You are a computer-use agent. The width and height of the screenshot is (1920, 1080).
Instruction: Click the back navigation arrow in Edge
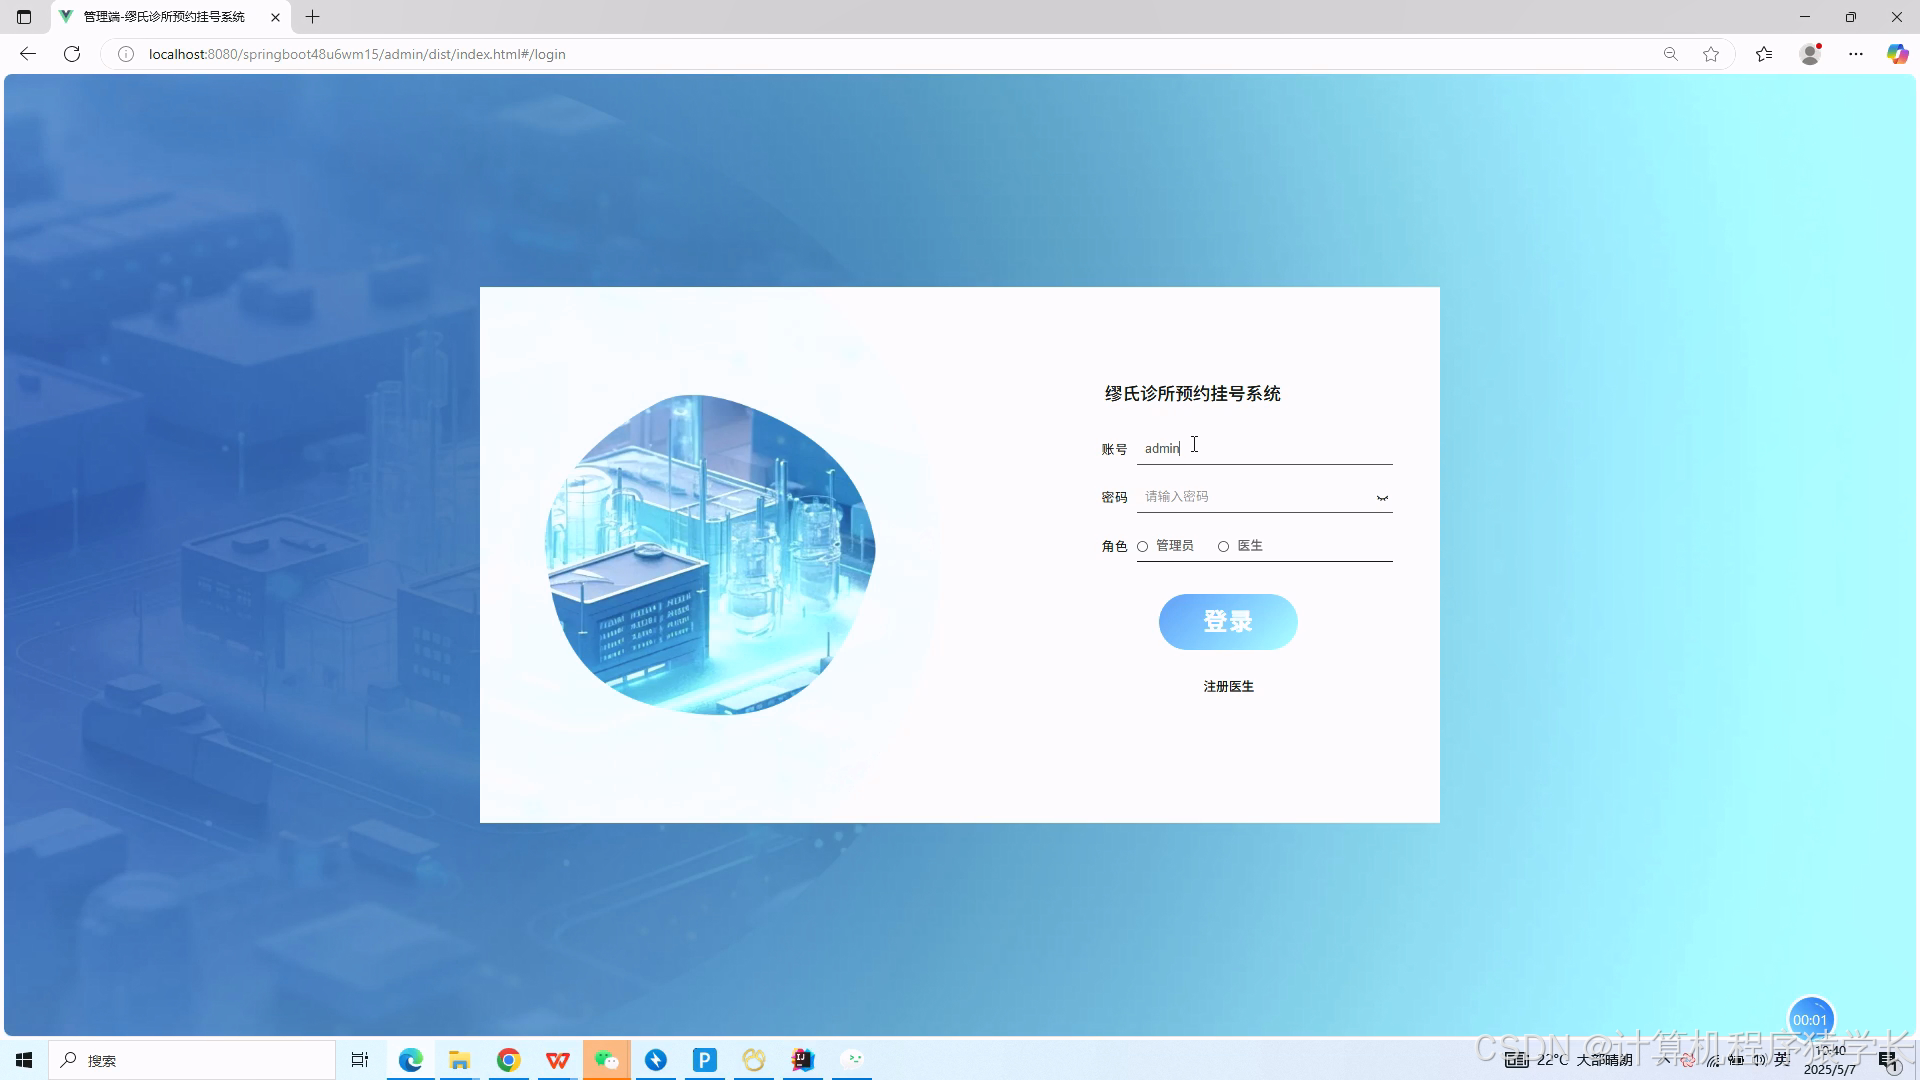click(26, 54)
